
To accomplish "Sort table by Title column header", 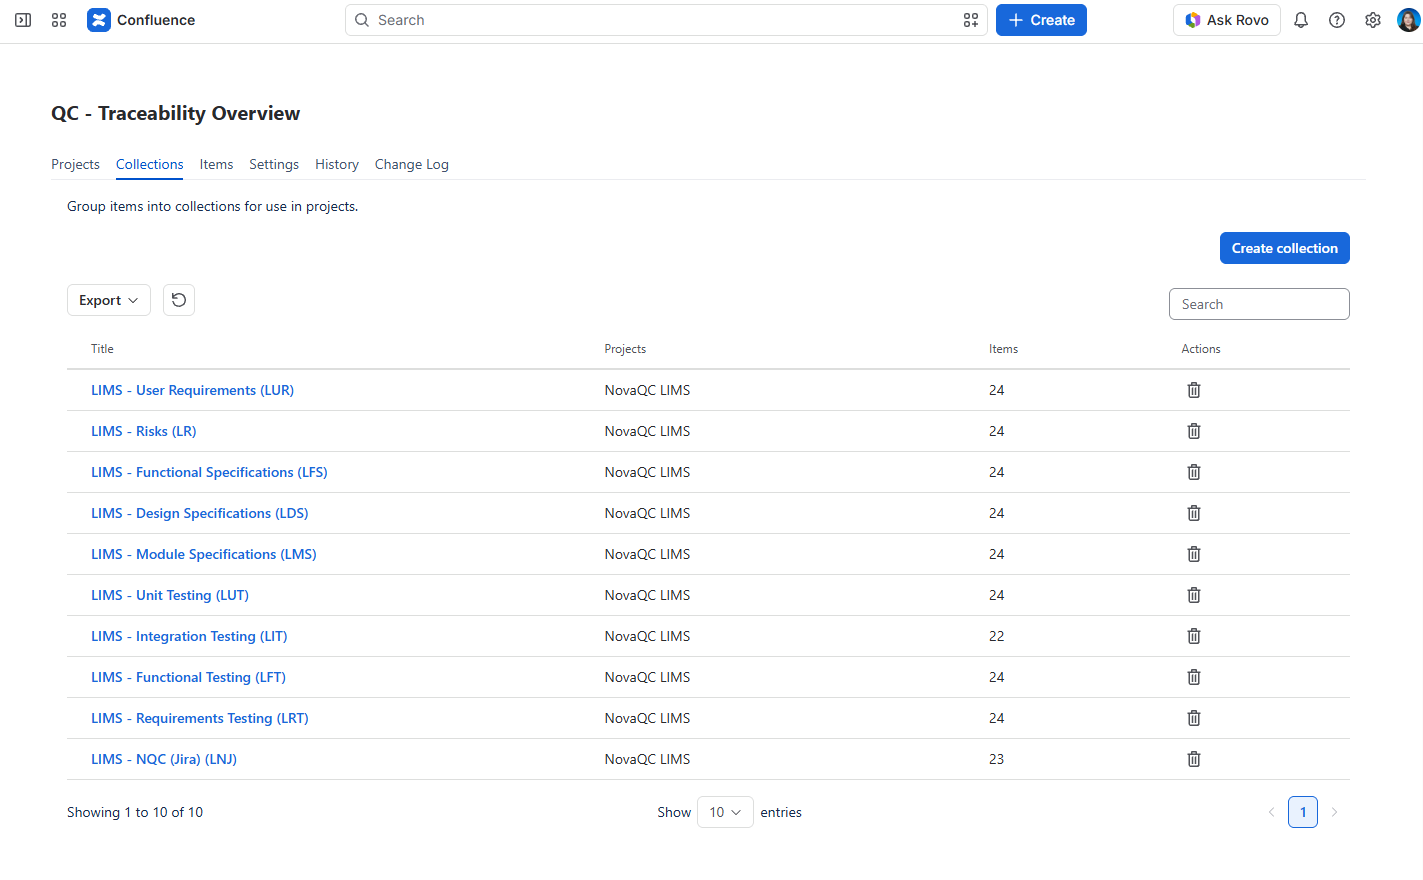I will [x=102, y=349].
